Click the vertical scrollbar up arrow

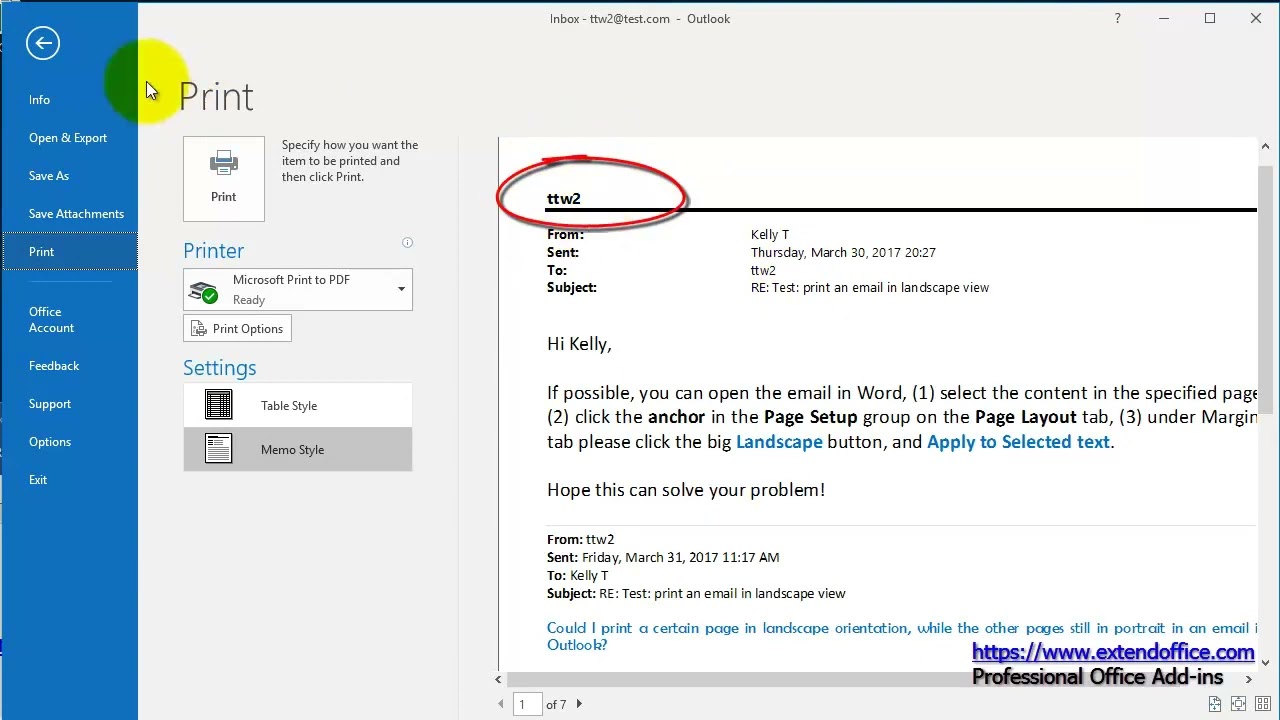(x=1265, y=146)
